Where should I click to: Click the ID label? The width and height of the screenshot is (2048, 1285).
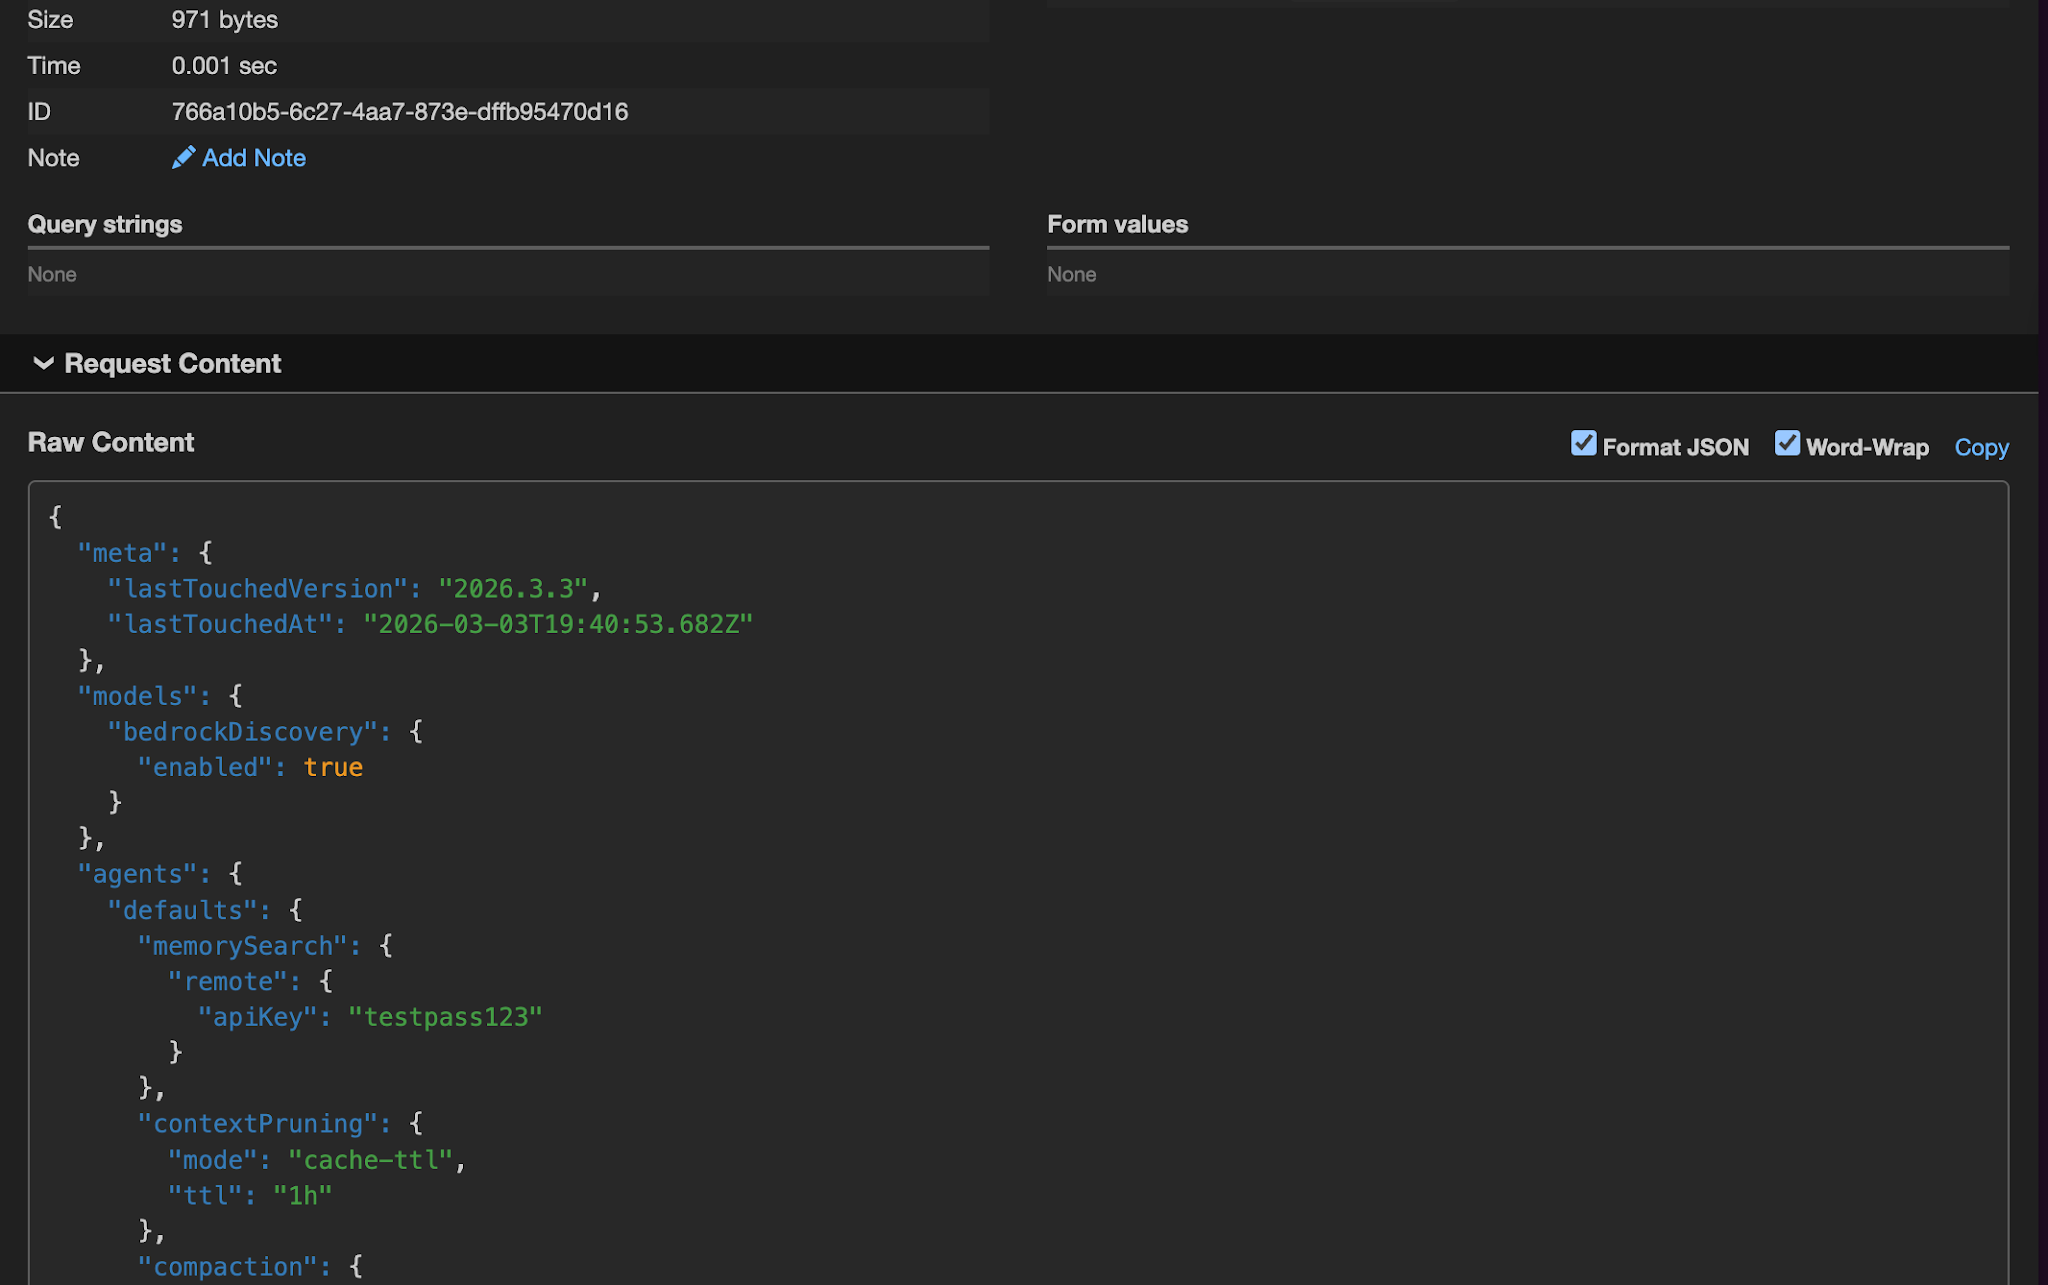(39, 112)
